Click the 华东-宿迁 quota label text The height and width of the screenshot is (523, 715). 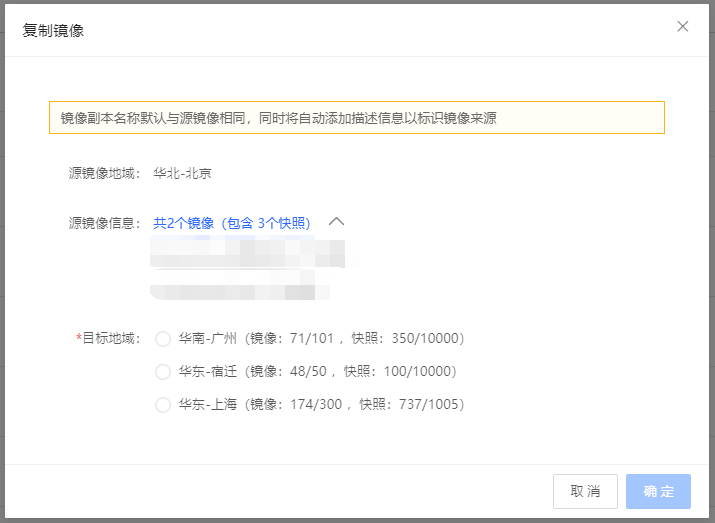[x=317, y=371]
